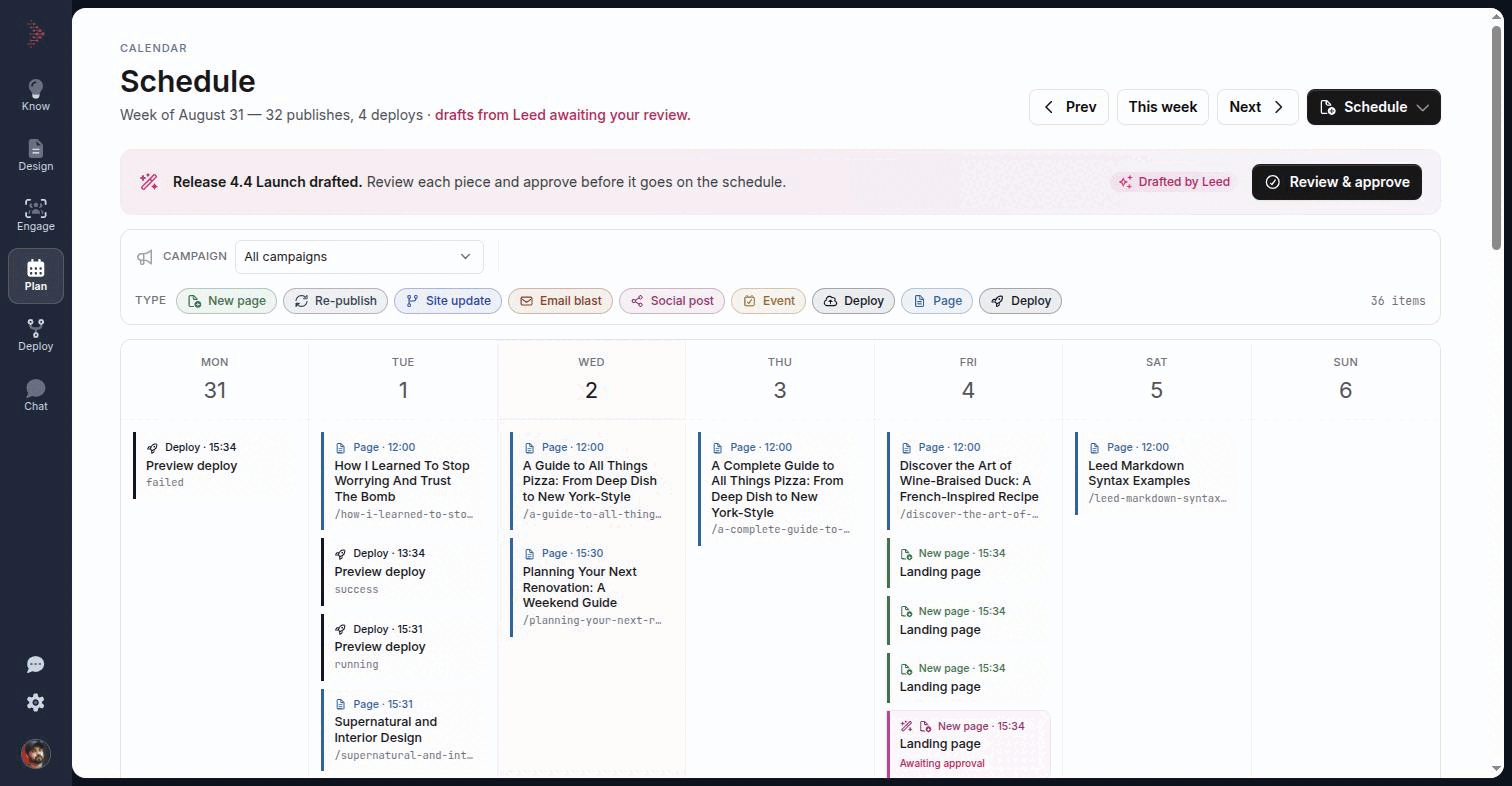The height and width of the screenshot is (786, 1512).
Task: Click the magic wand icon in launch banner
Action: coord(149,182)
